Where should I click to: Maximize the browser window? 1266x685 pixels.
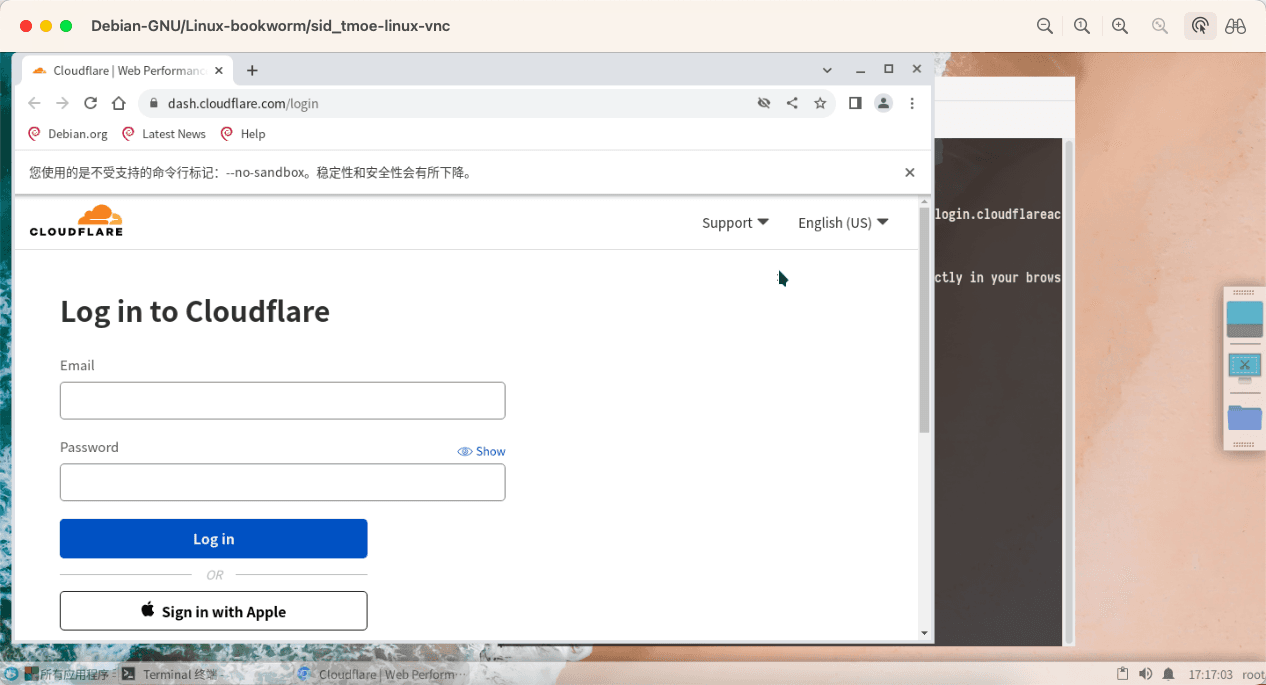coord(888,69)
